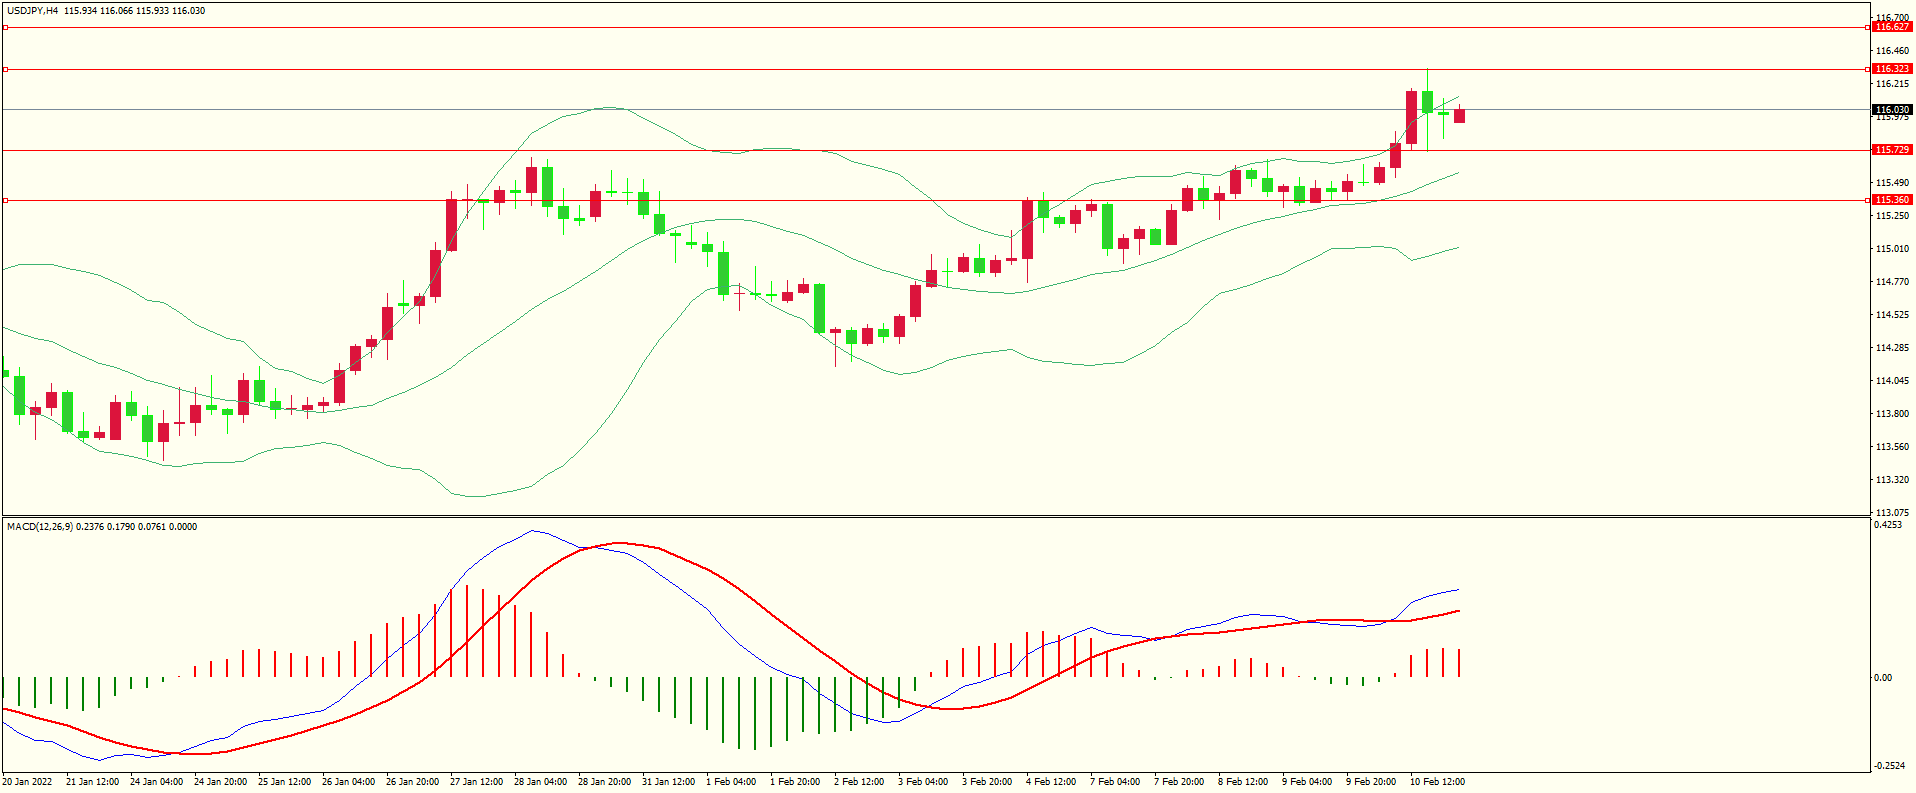Click the 10 Feb 12:00 time label
1916x793 pixels.
click(1437, 782)
